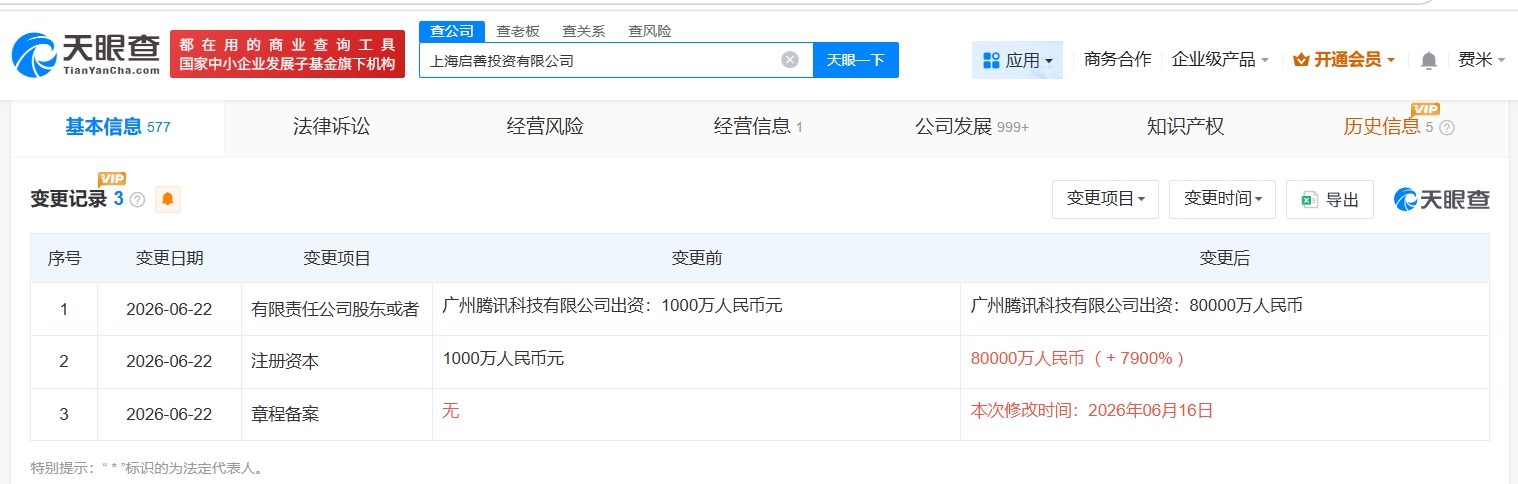Select the 注册资本 change item cell
This screenshot has width=1518, height=484.
point(337,362)
